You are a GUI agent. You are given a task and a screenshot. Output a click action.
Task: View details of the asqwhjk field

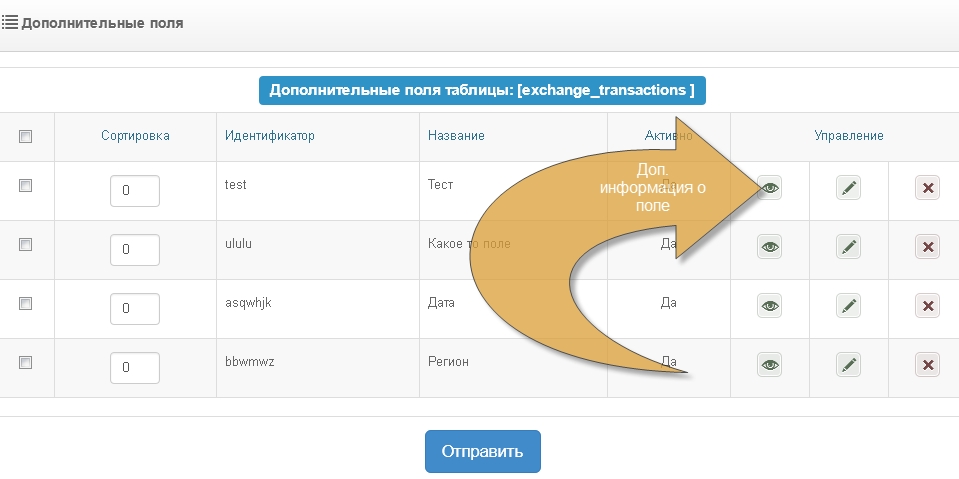click(769, 306)
